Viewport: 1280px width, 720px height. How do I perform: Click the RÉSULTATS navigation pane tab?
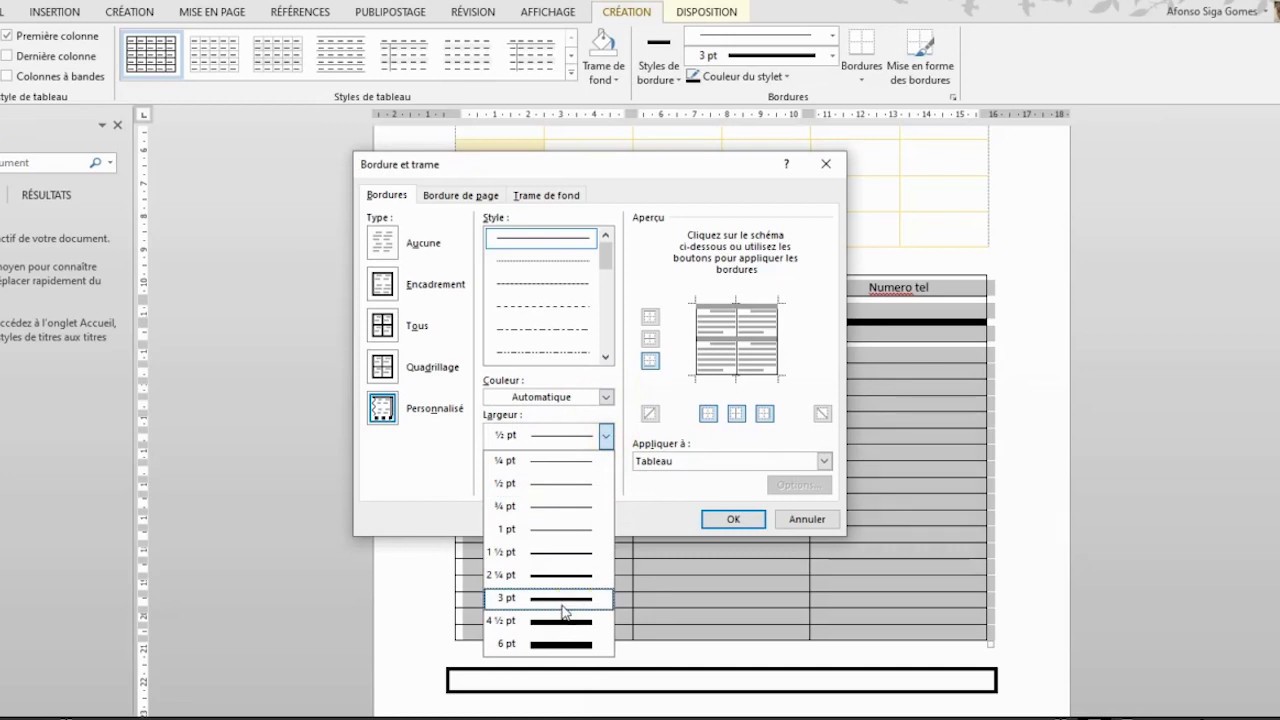tap(46, 195)
